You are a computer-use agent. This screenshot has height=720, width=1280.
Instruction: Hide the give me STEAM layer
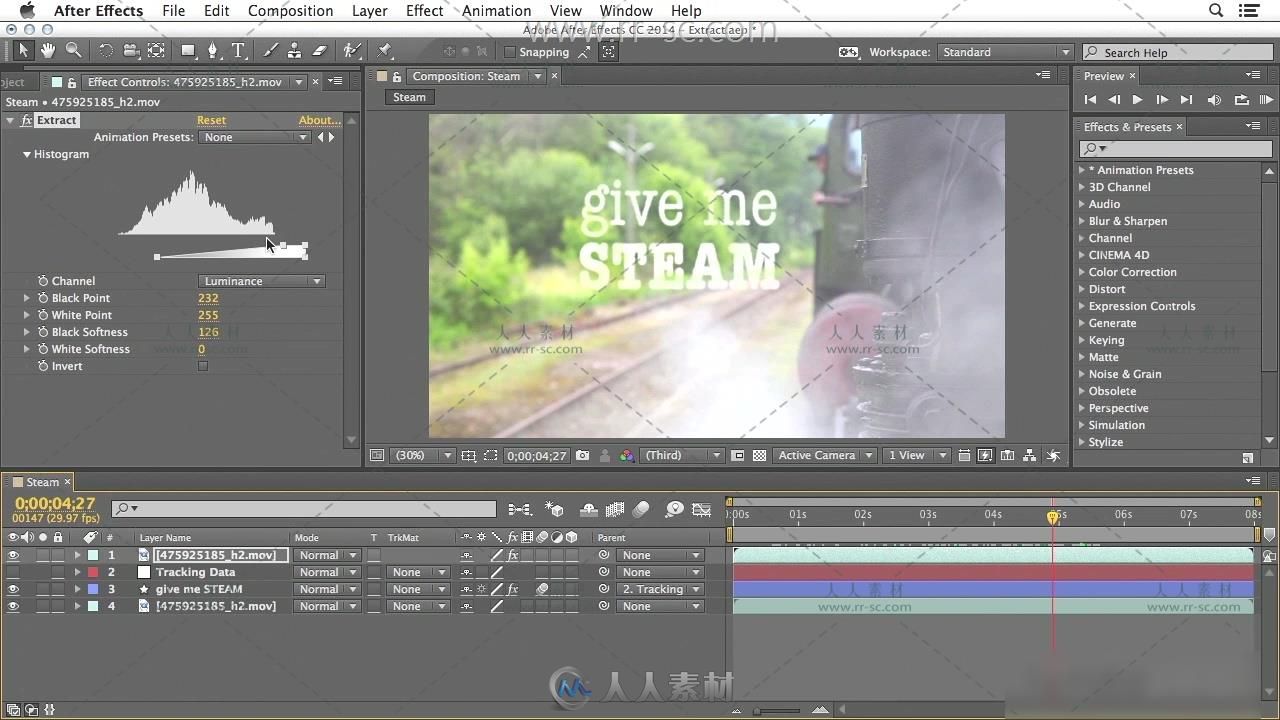click(13, 589)
